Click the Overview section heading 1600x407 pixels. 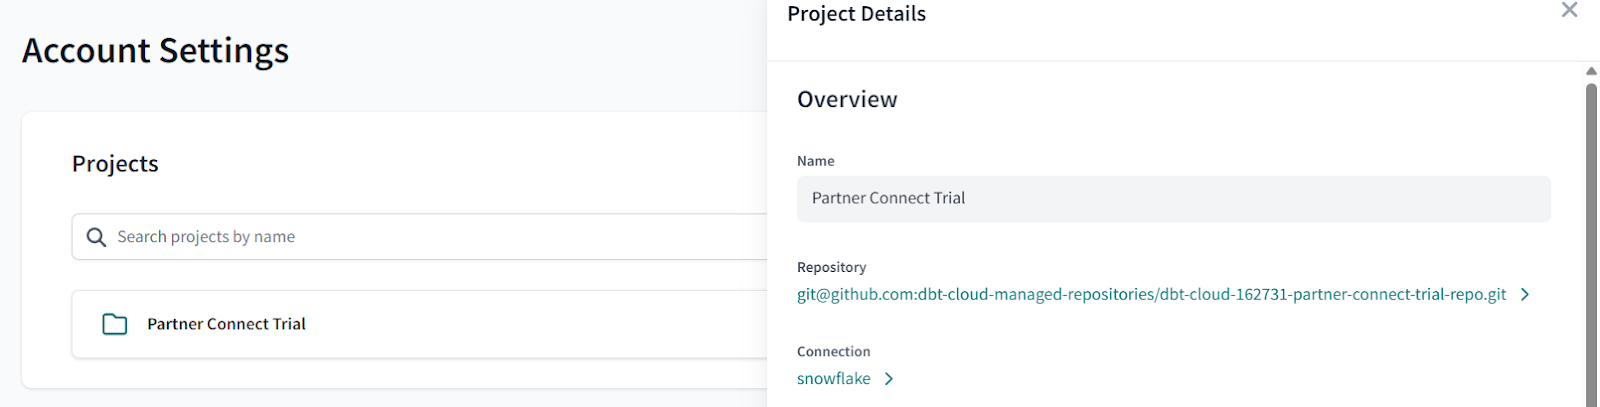click(x=847, y=100)
